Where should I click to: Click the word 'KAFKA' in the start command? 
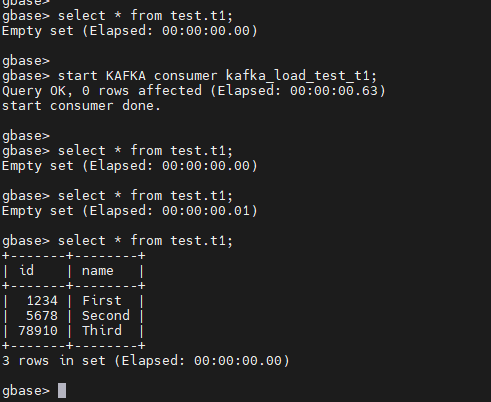(x=126, y=76)
